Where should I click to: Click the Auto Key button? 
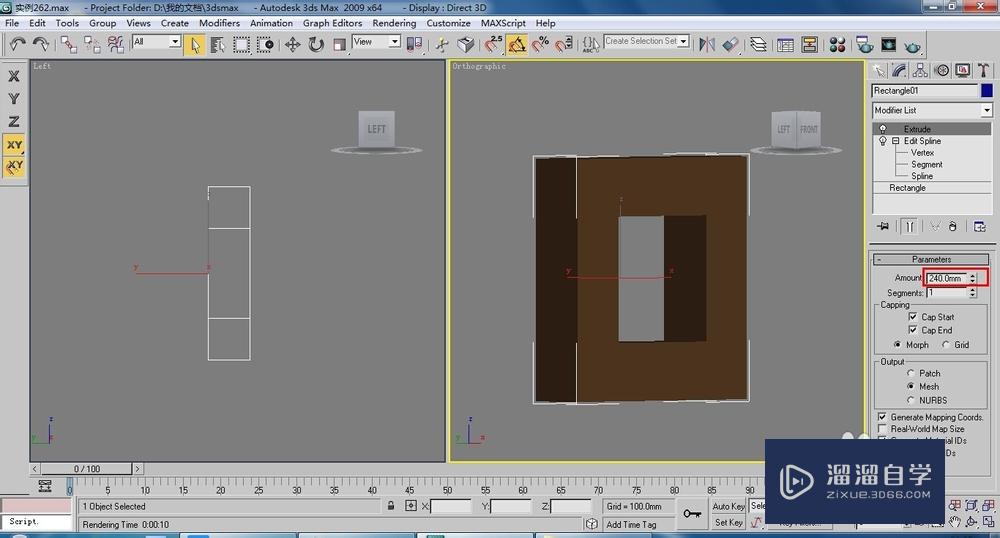coord(727,506)
